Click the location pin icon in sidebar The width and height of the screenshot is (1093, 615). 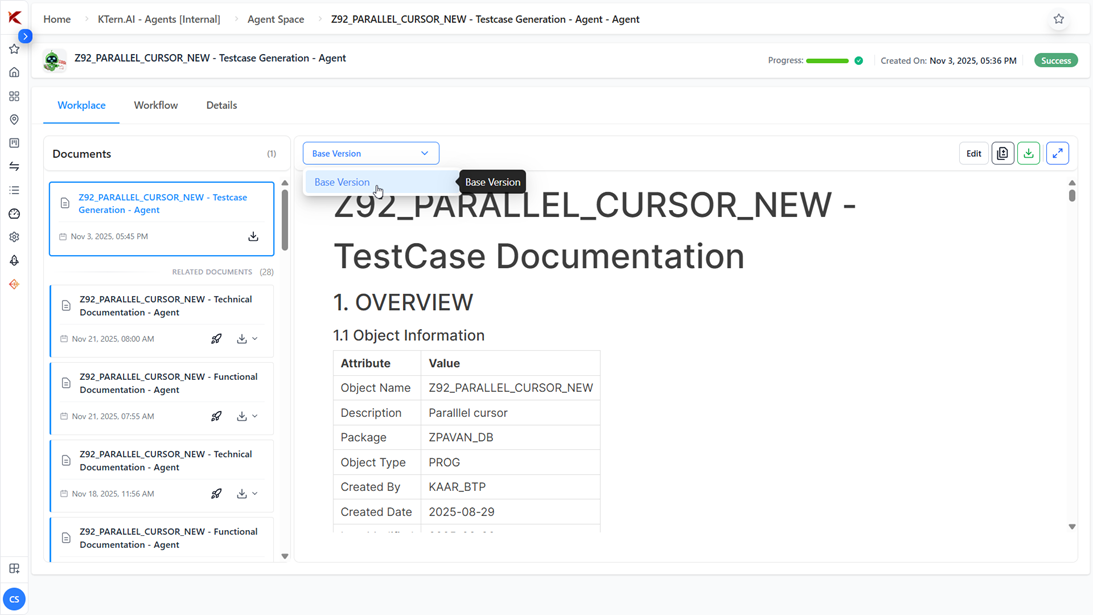point(14,120)
